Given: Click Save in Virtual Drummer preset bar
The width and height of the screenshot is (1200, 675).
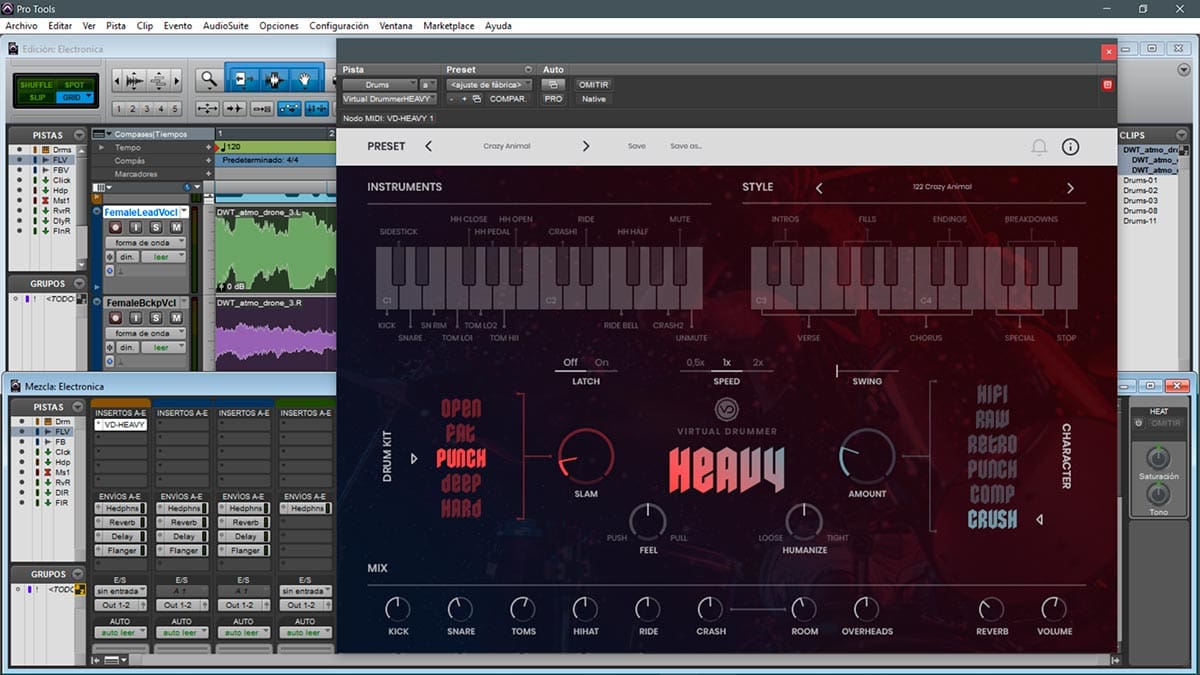Looking at the screenshot, I should pos(637,146).
